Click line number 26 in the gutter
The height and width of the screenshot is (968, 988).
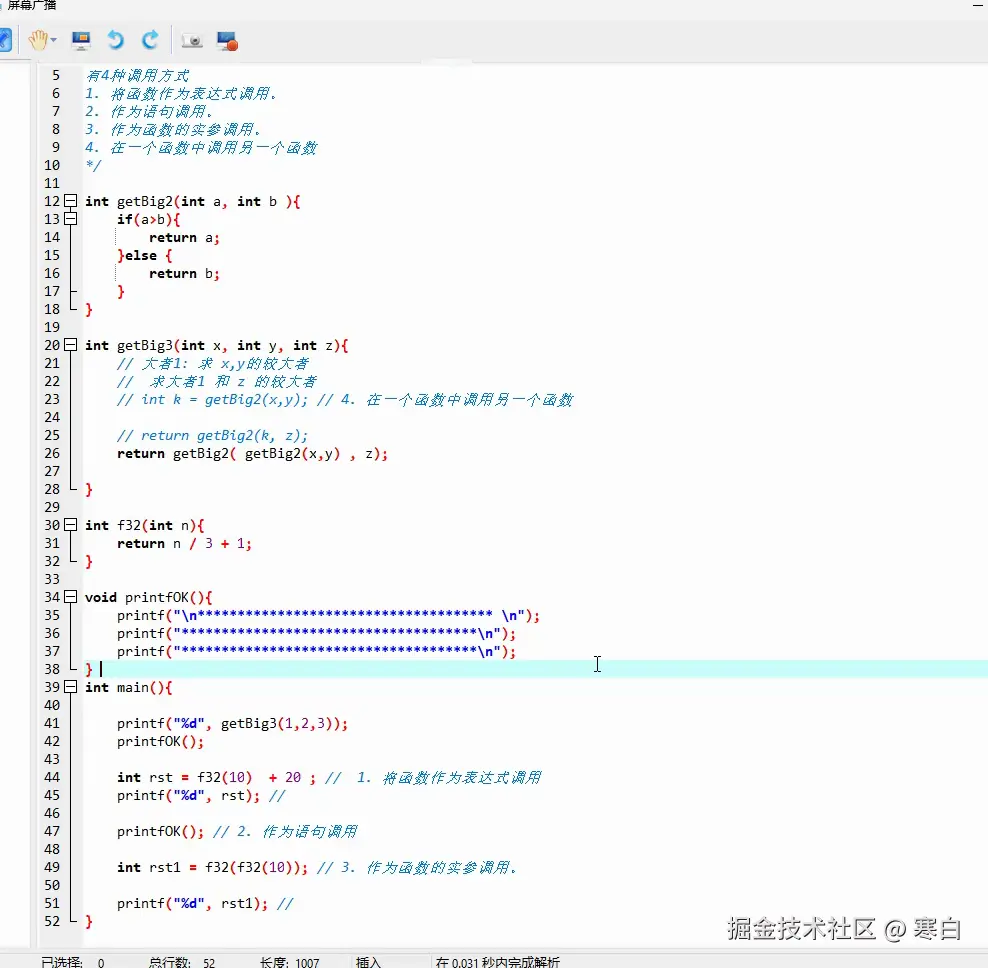coord(52,453)
